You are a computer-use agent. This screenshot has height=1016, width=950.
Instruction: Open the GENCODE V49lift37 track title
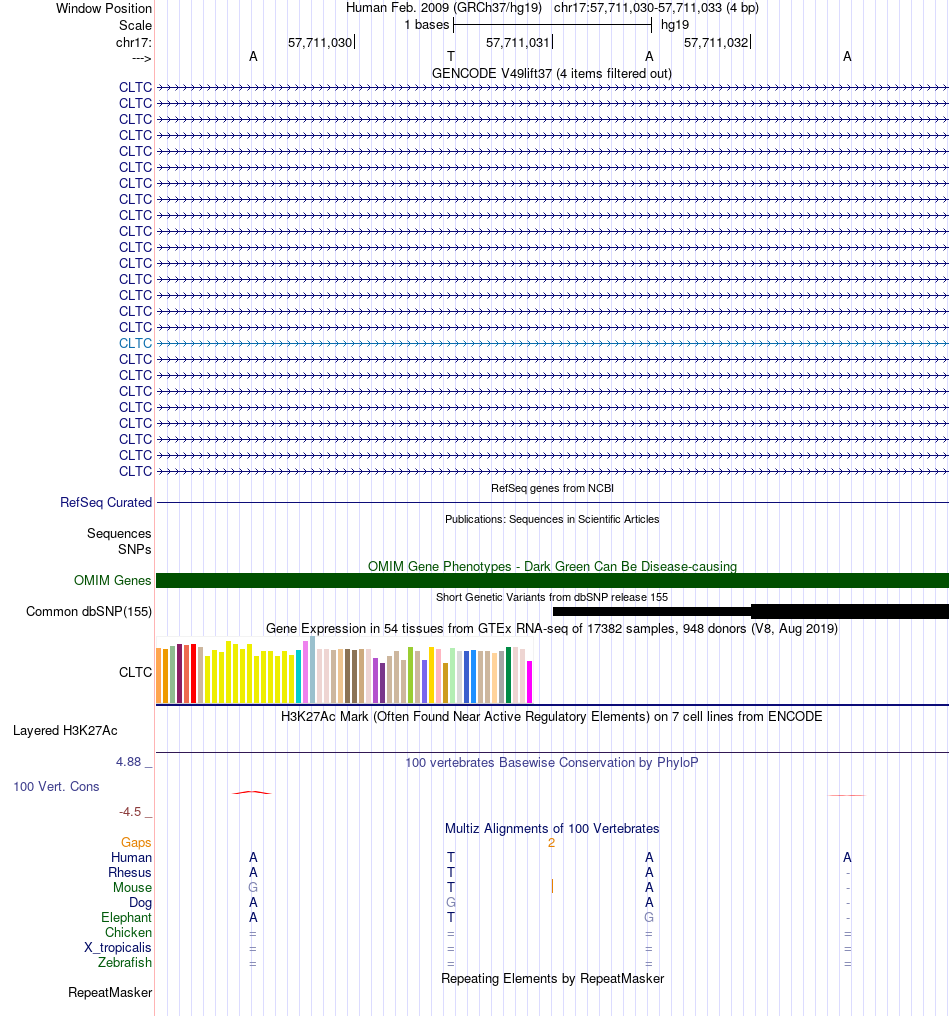coord(551,73)
